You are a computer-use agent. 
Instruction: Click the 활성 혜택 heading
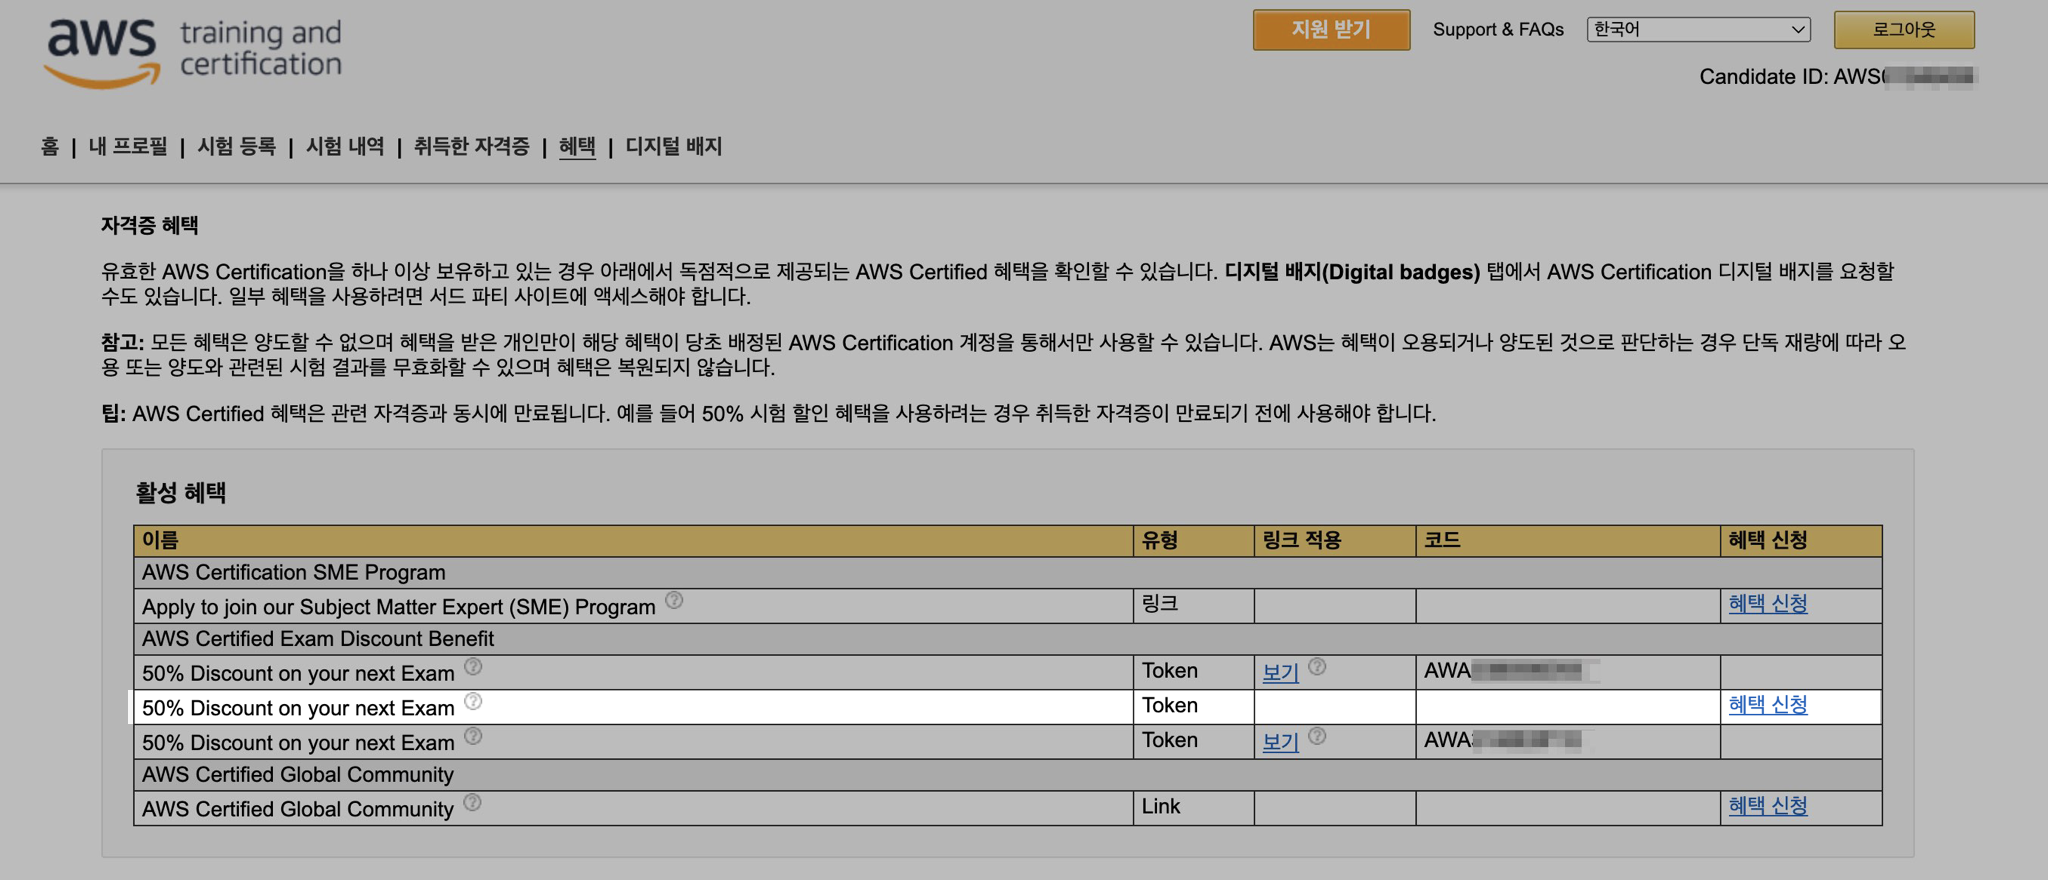[x=181, y=492]
